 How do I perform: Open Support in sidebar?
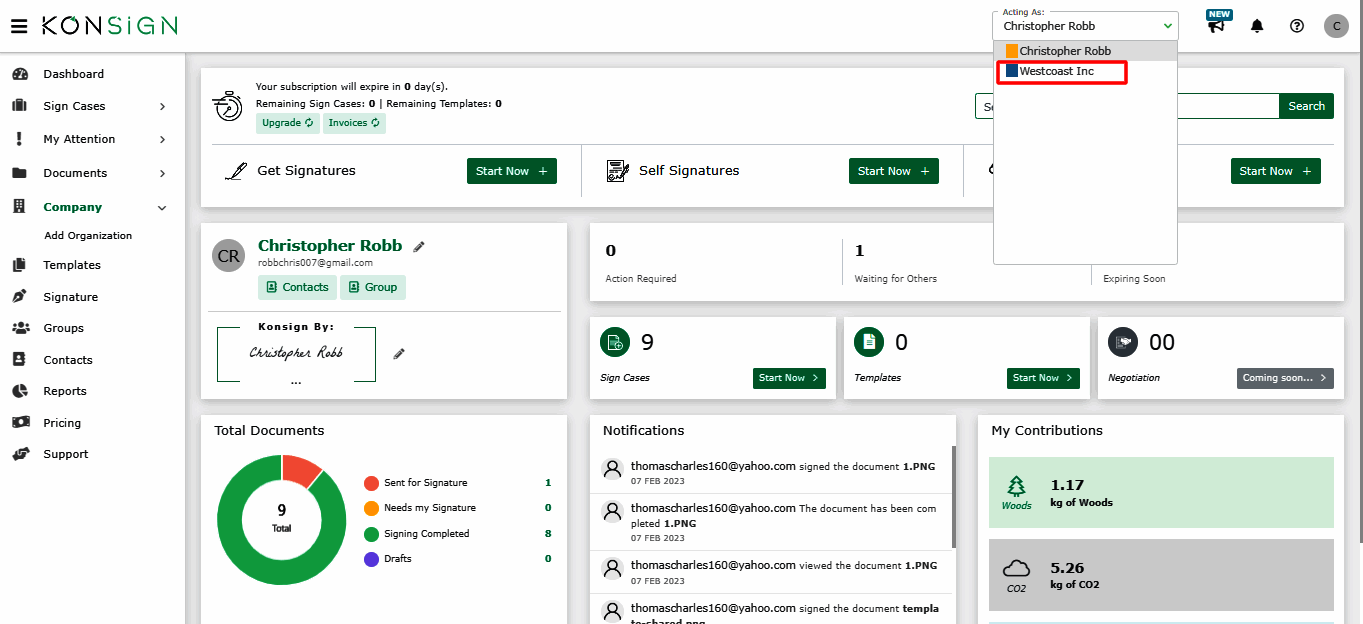(66, 454)
